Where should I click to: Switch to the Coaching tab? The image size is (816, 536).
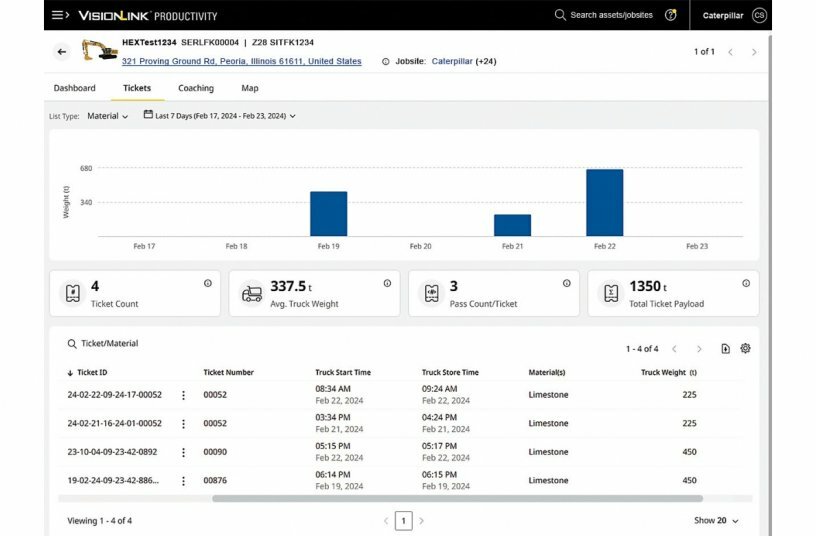(x=196, y=88)
